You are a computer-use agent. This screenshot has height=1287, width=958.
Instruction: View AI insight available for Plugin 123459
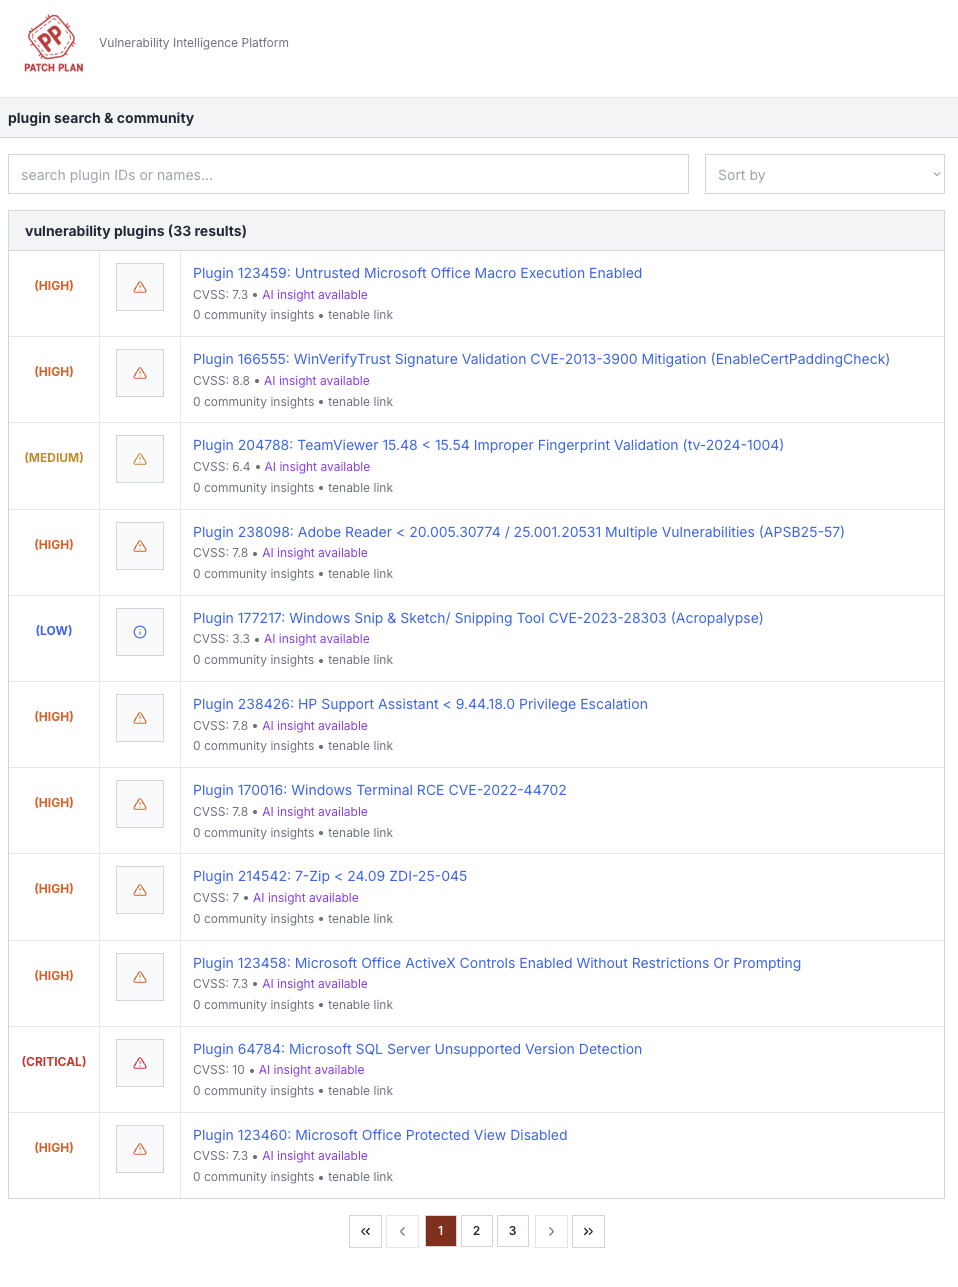315,295
